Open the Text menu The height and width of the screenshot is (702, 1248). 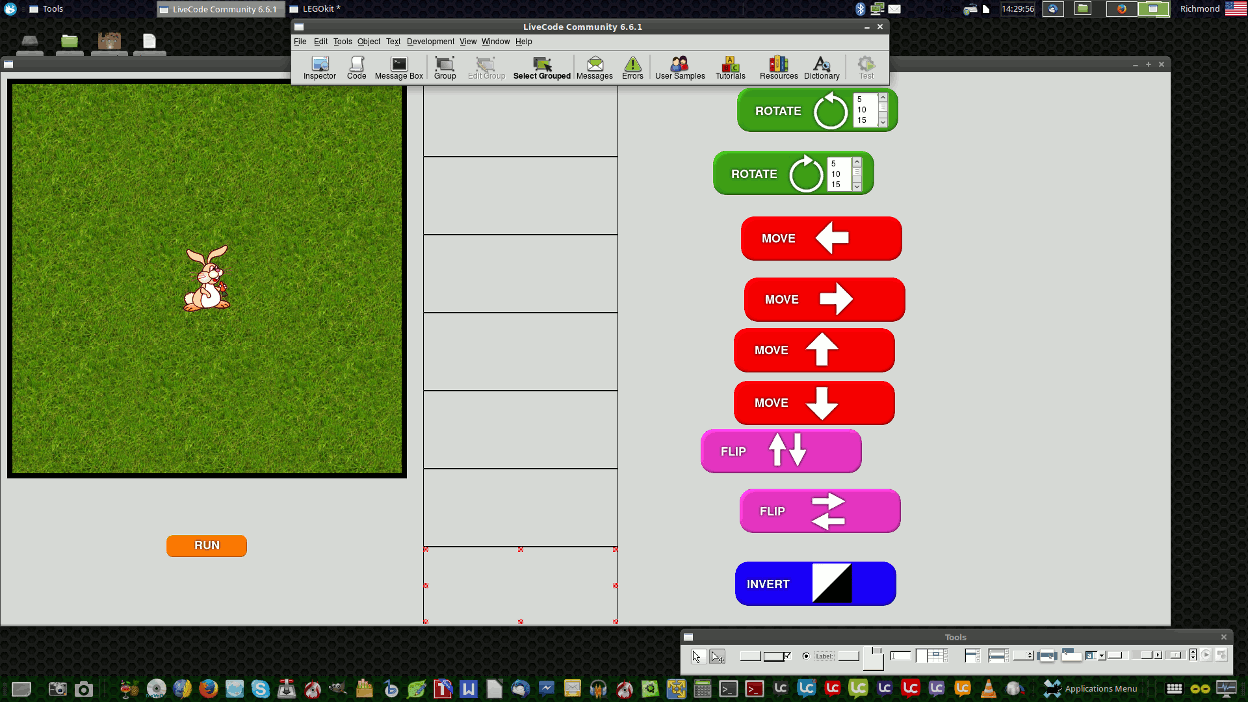[x=393, y=42]
